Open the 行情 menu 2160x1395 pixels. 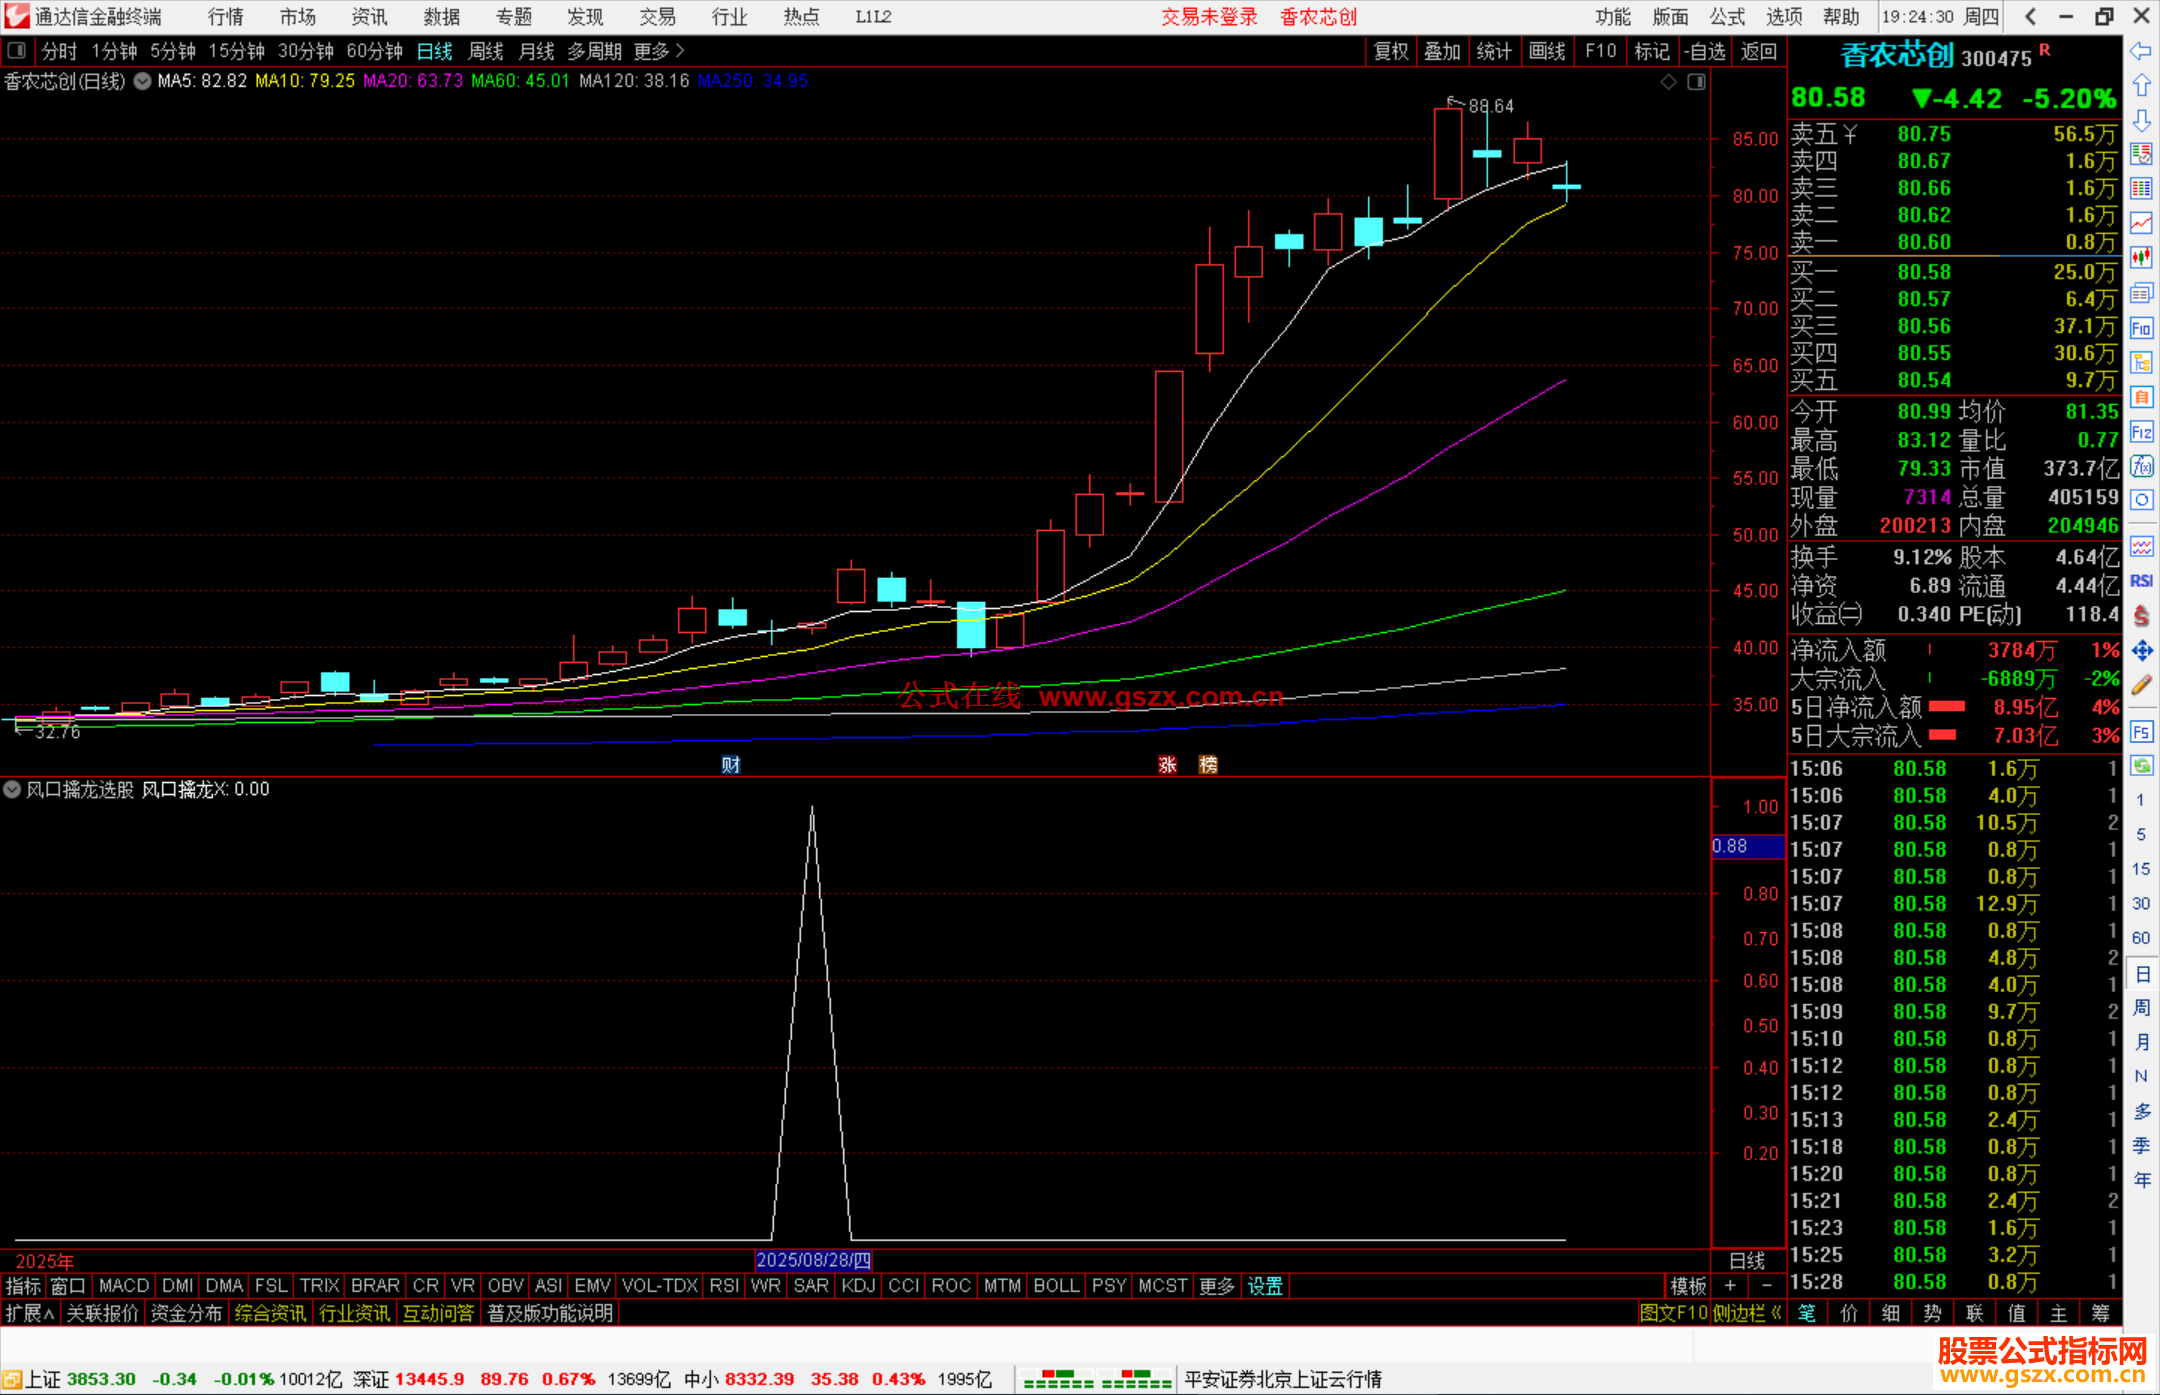[225, 17]
